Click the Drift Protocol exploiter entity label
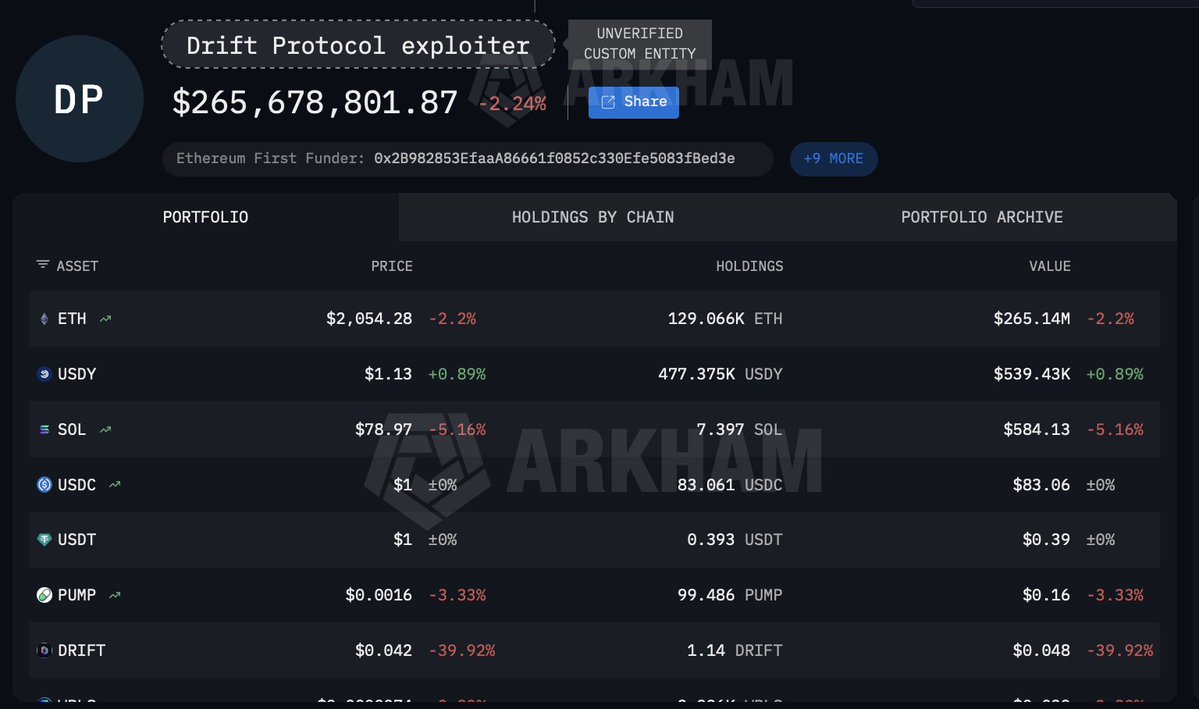Screen dimensions: 1199x709 tap(357, 46)
